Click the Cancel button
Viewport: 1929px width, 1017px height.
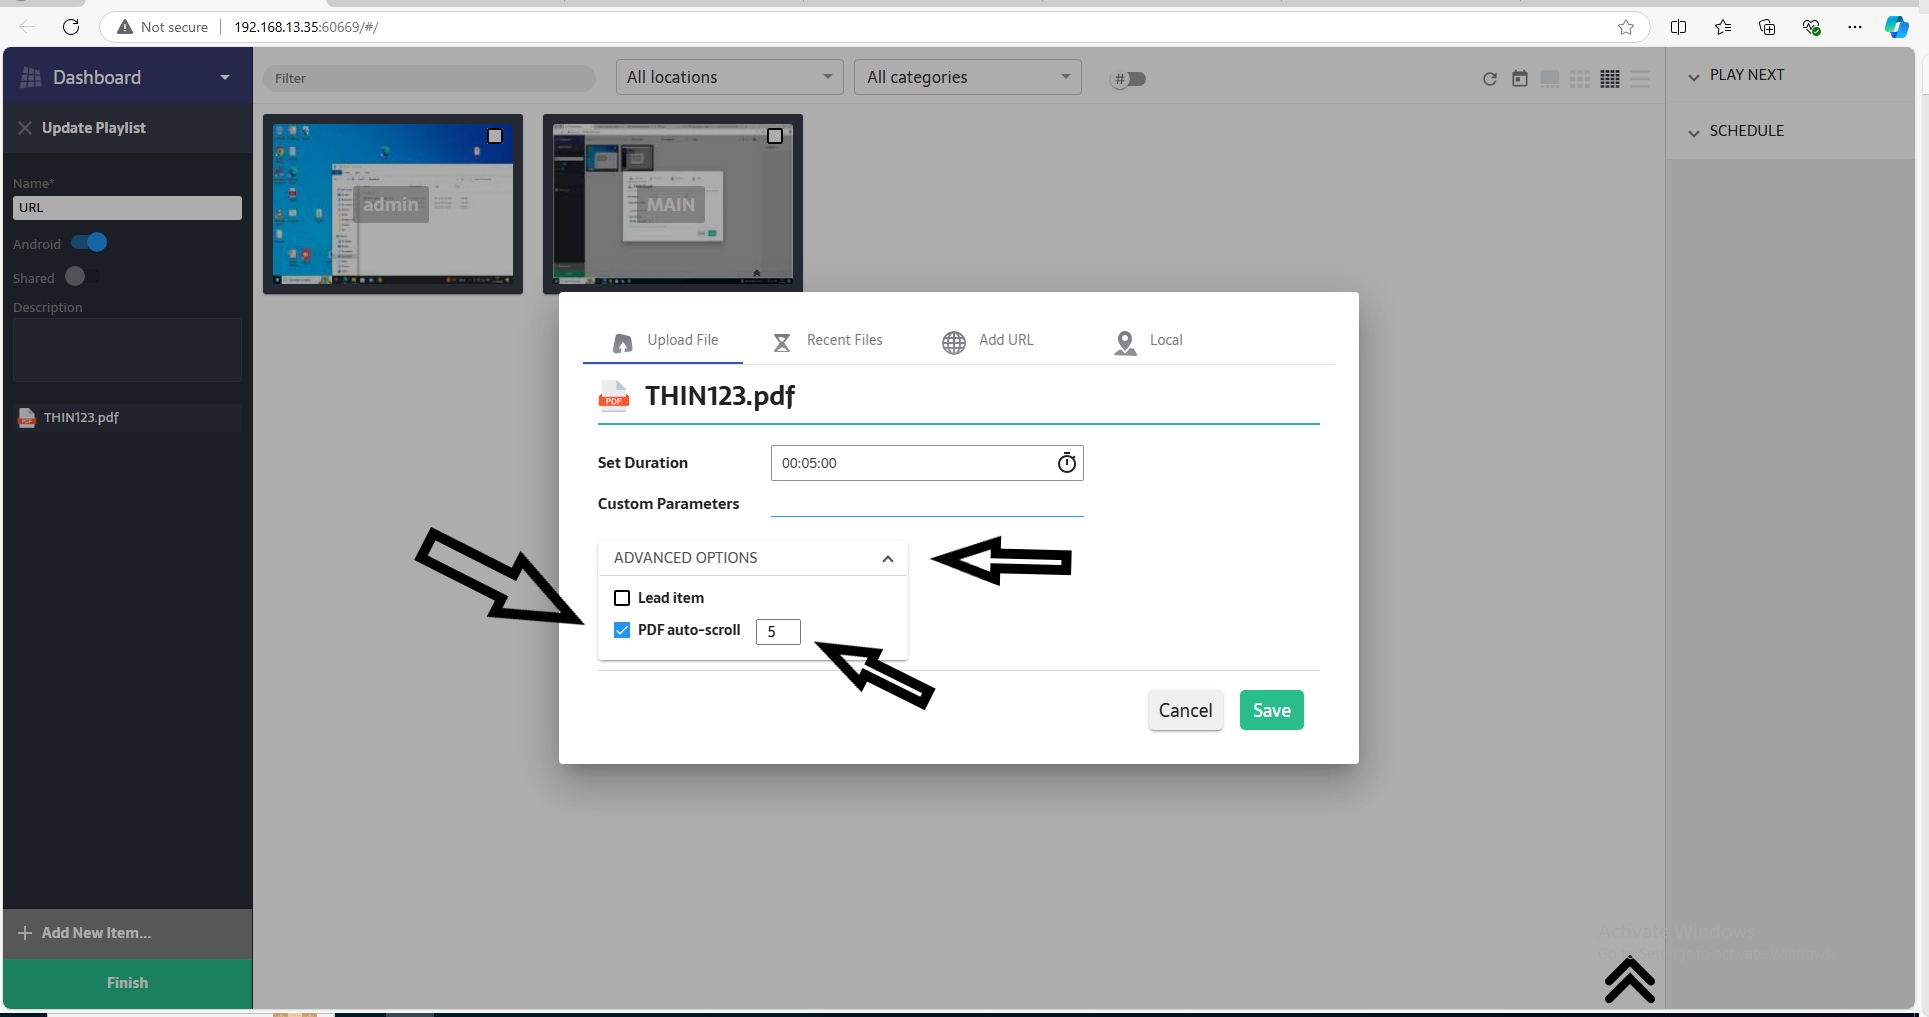(x=1185, y=710)
